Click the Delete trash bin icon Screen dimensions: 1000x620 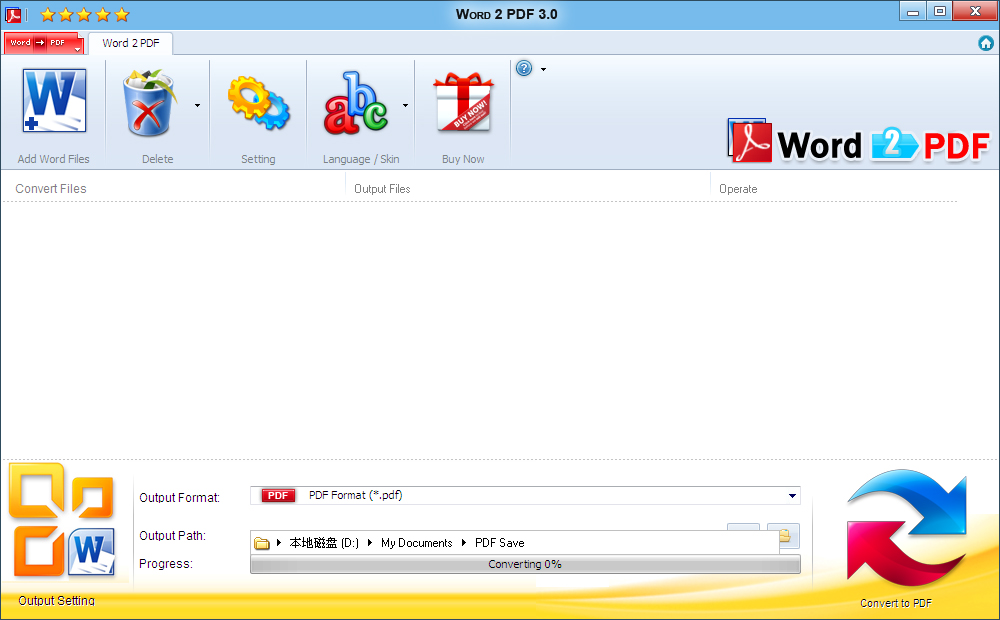pos(149,102)
